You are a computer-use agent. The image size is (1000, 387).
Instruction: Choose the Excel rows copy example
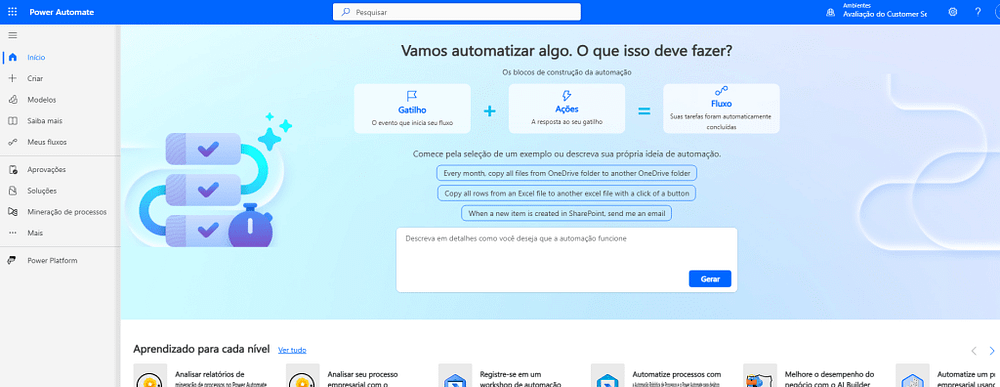point(566,193)
